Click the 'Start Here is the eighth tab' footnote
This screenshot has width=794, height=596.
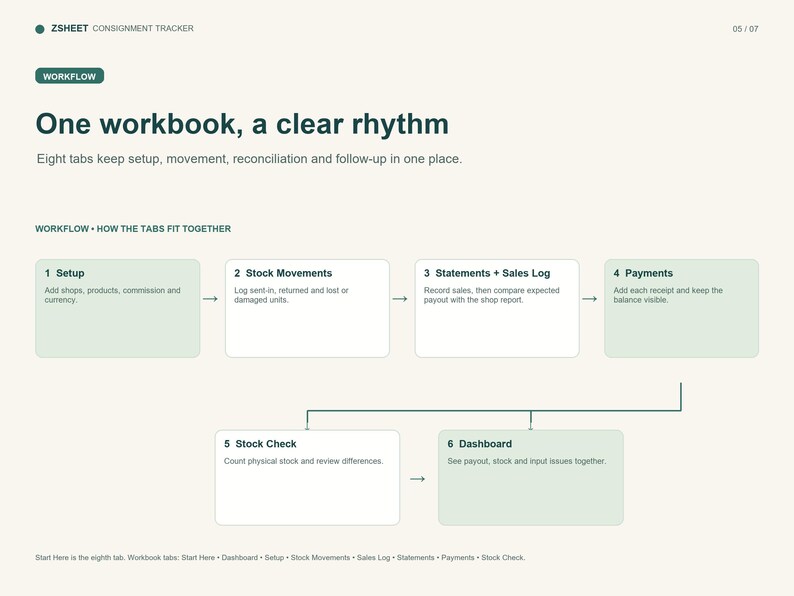pyautogui.click(x=280, y=558)
